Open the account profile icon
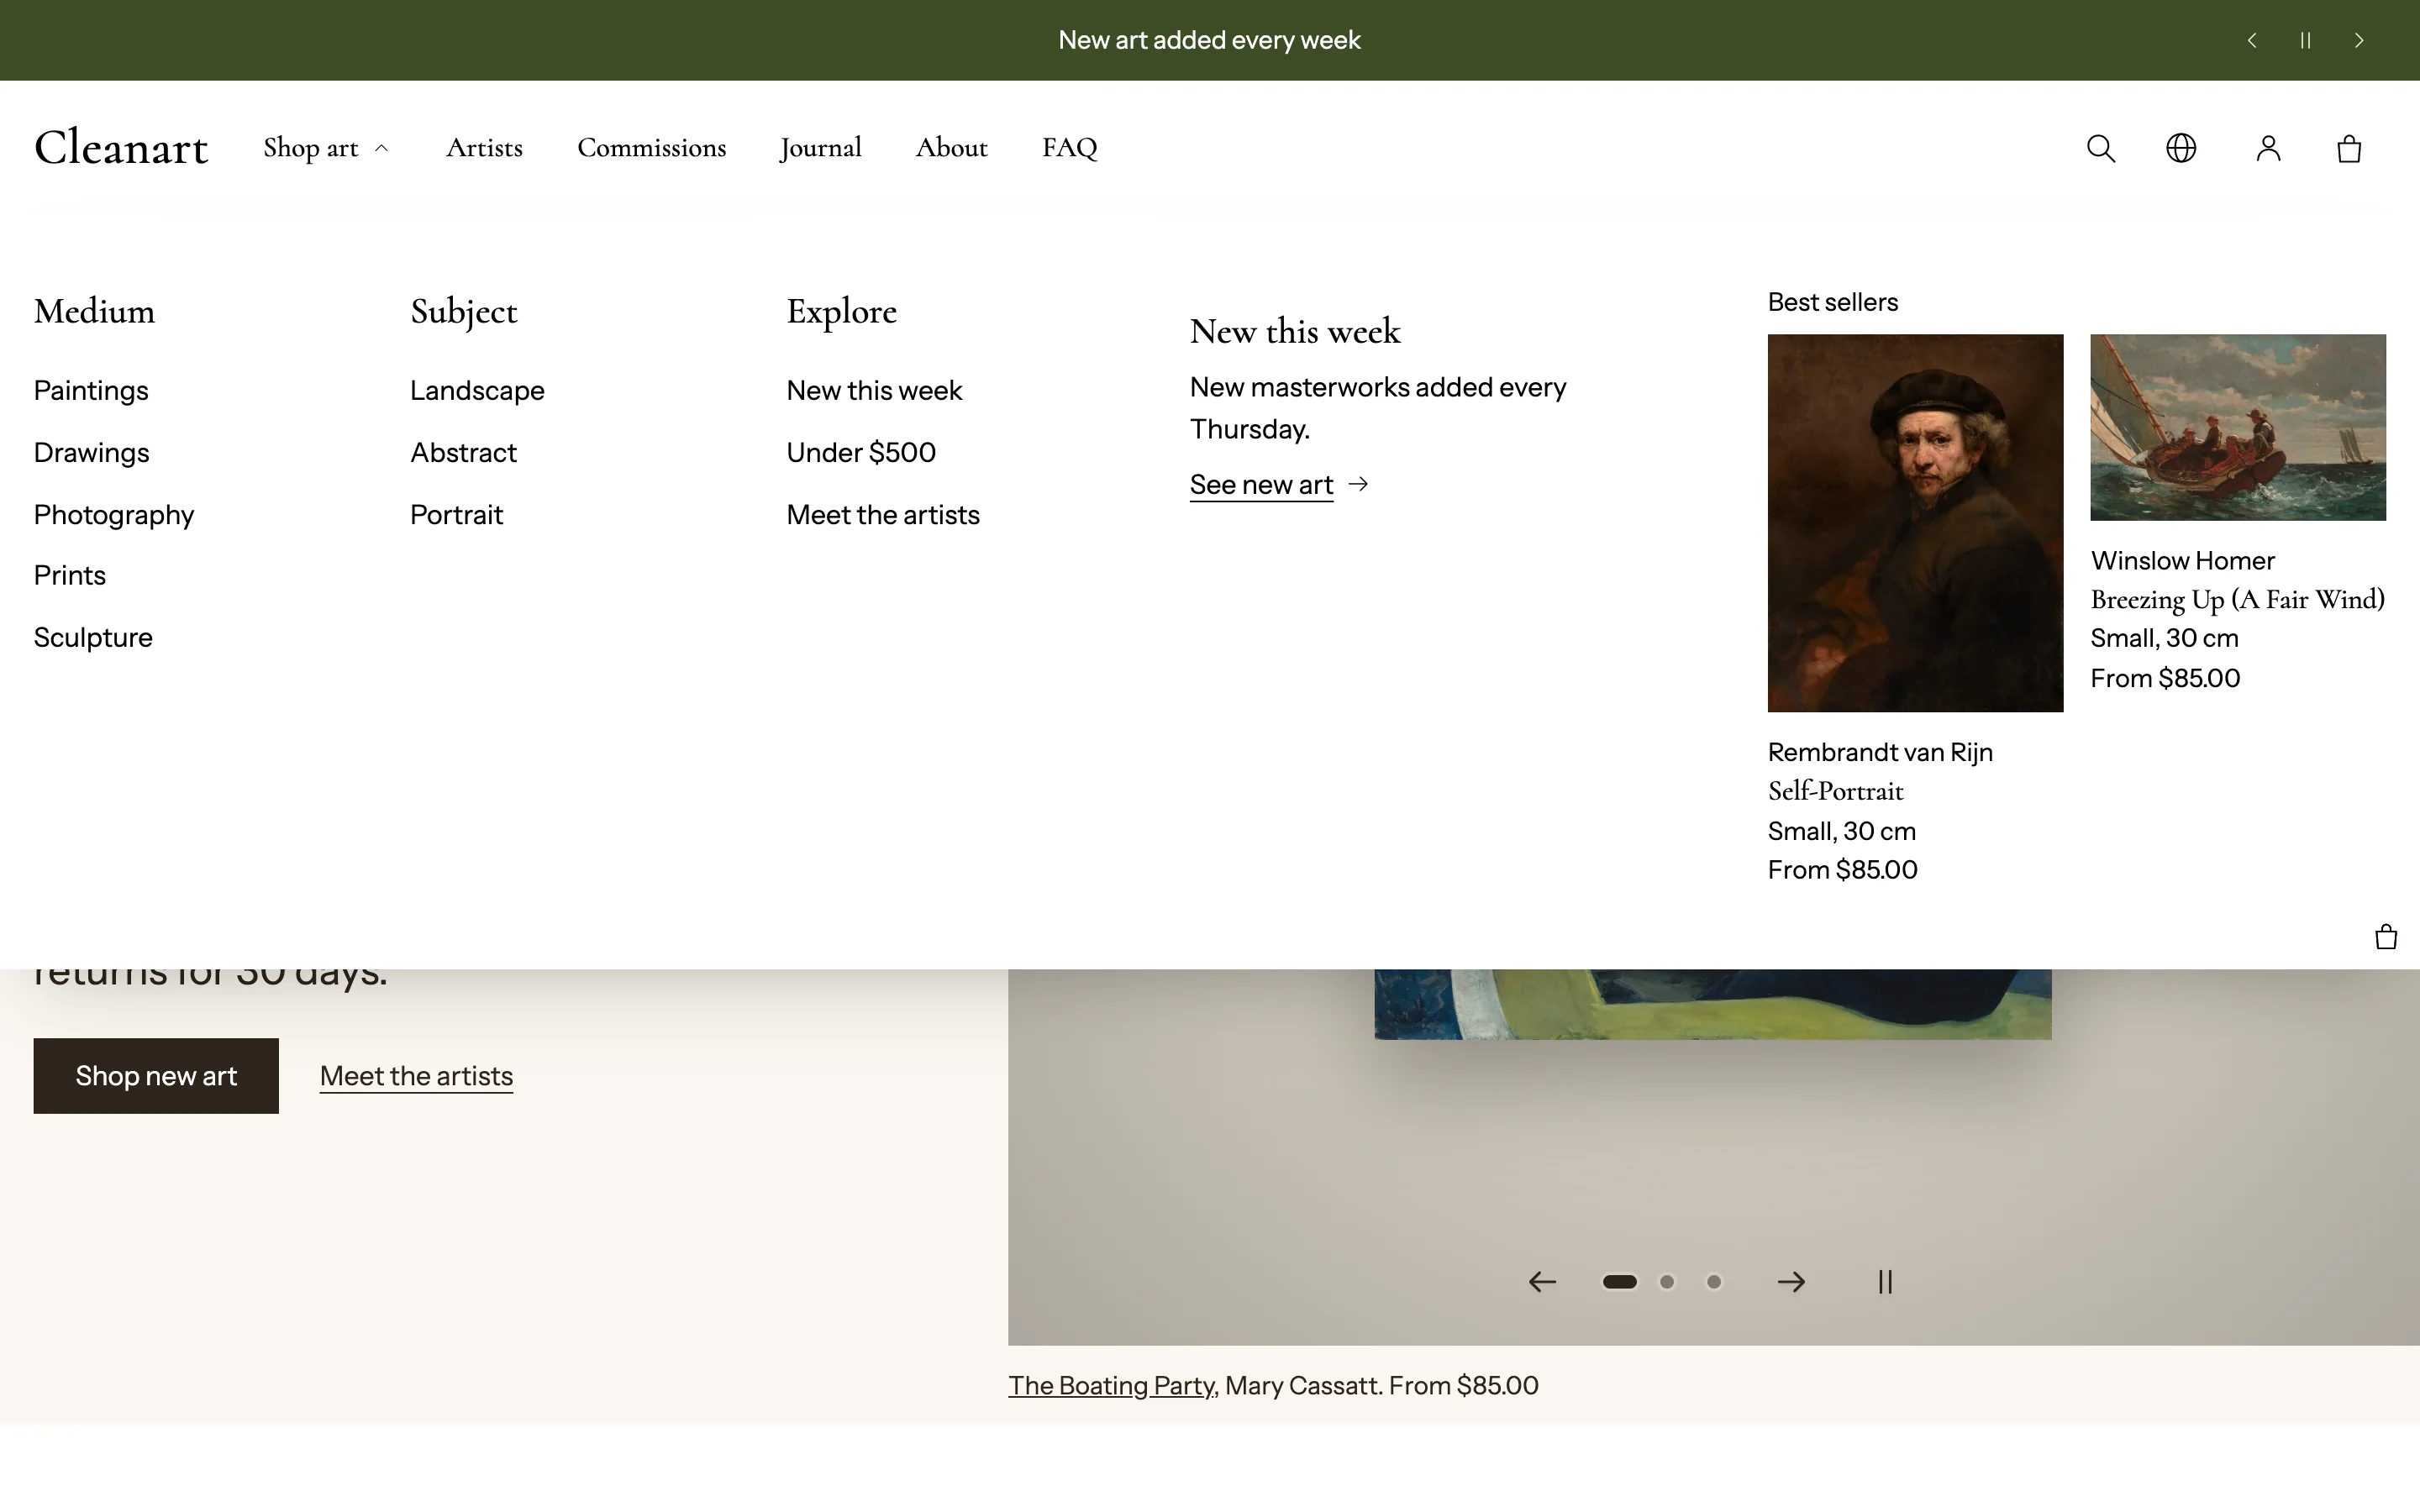The image size is (2420, 1512). click(x=2268, y=148)
